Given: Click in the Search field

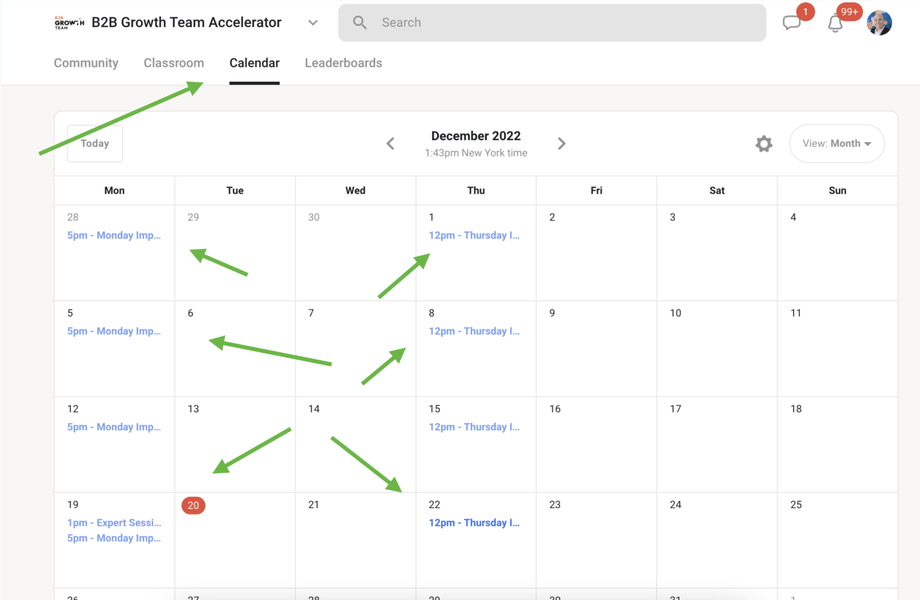Looking at the screenshot, I should tap(560, 23).
